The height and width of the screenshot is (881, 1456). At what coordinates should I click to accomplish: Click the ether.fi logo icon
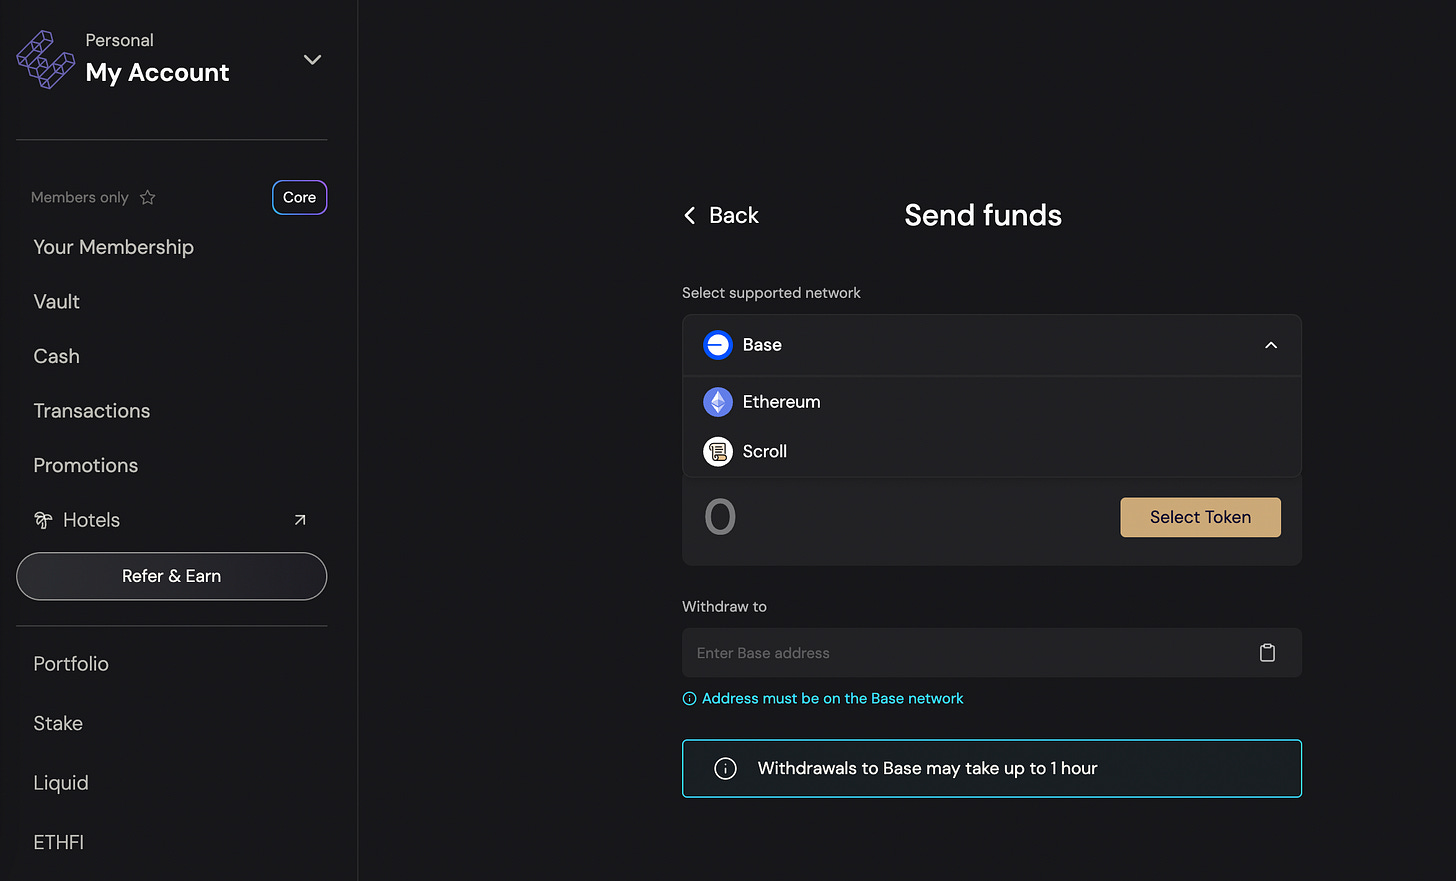46,60
